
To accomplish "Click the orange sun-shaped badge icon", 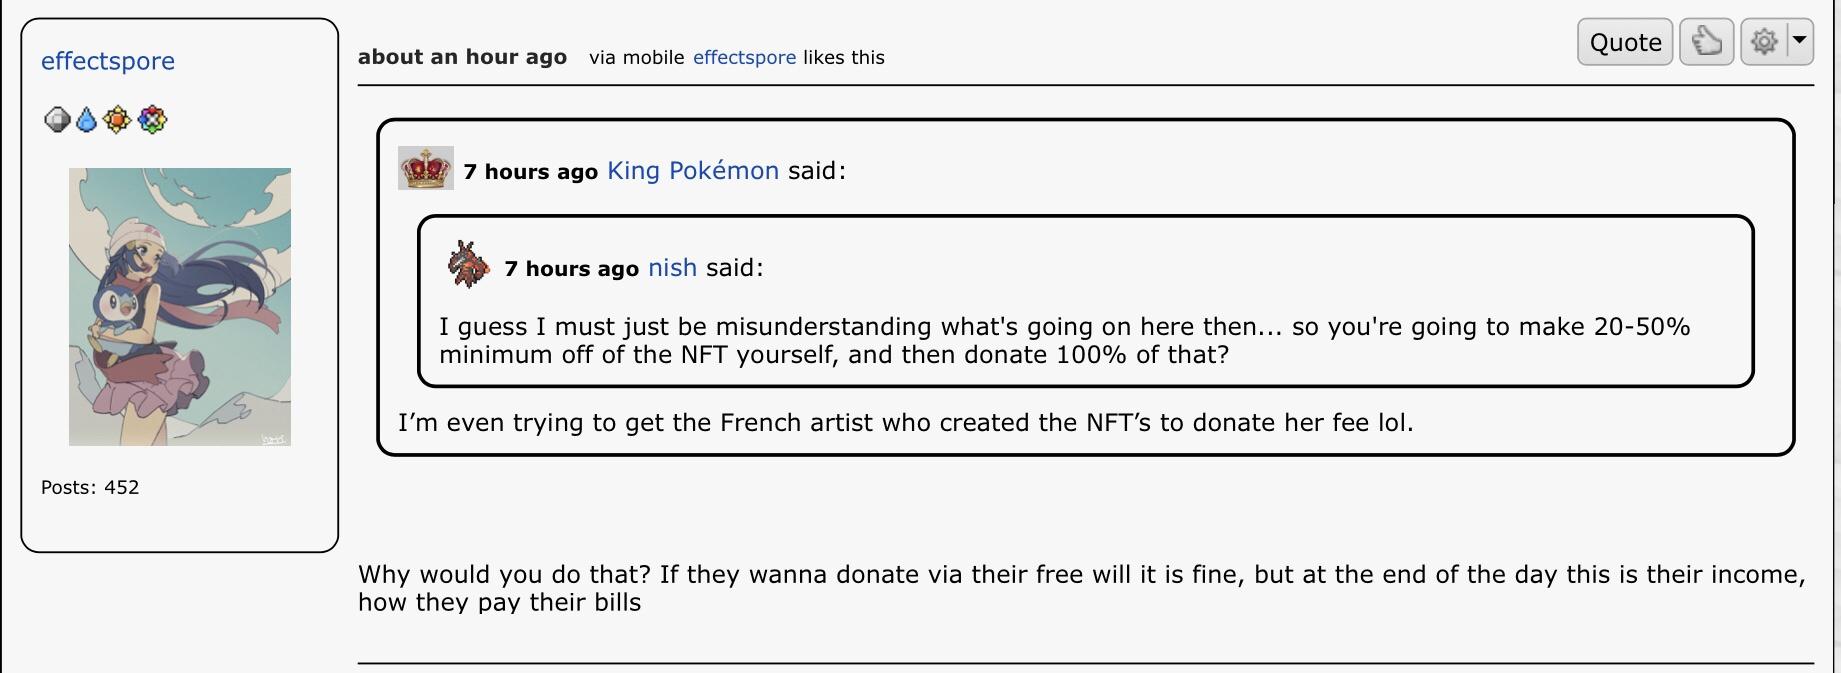I will pos(117,120).
